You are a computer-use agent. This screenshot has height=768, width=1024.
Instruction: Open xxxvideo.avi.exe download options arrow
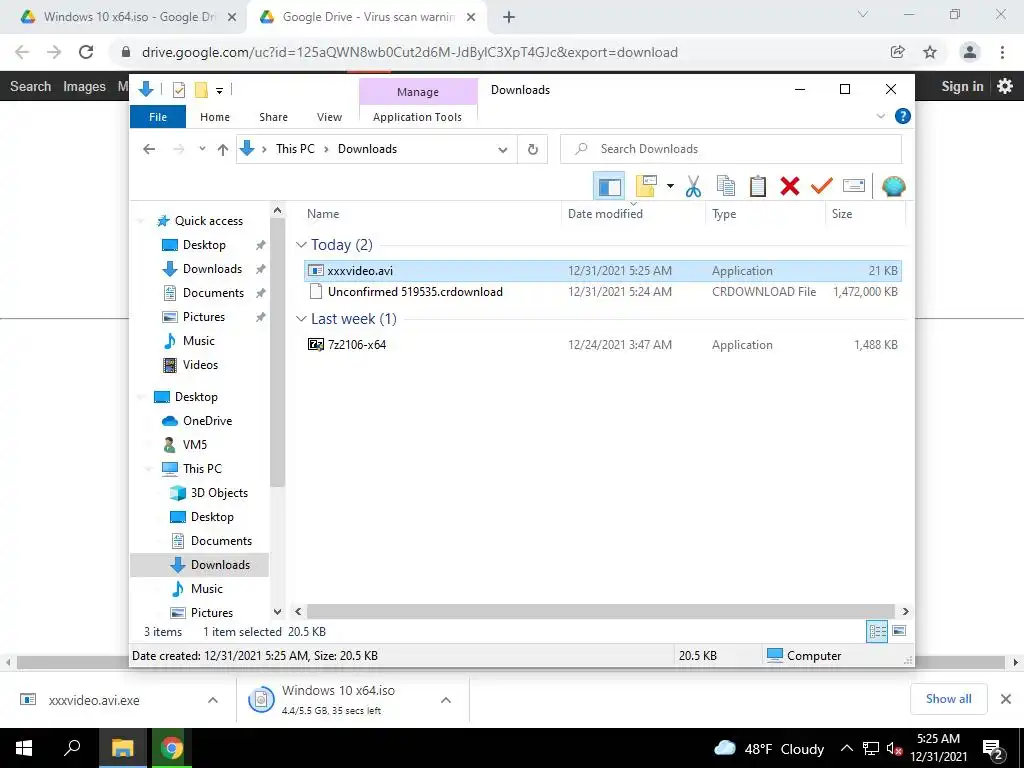[x=213, y=700]
